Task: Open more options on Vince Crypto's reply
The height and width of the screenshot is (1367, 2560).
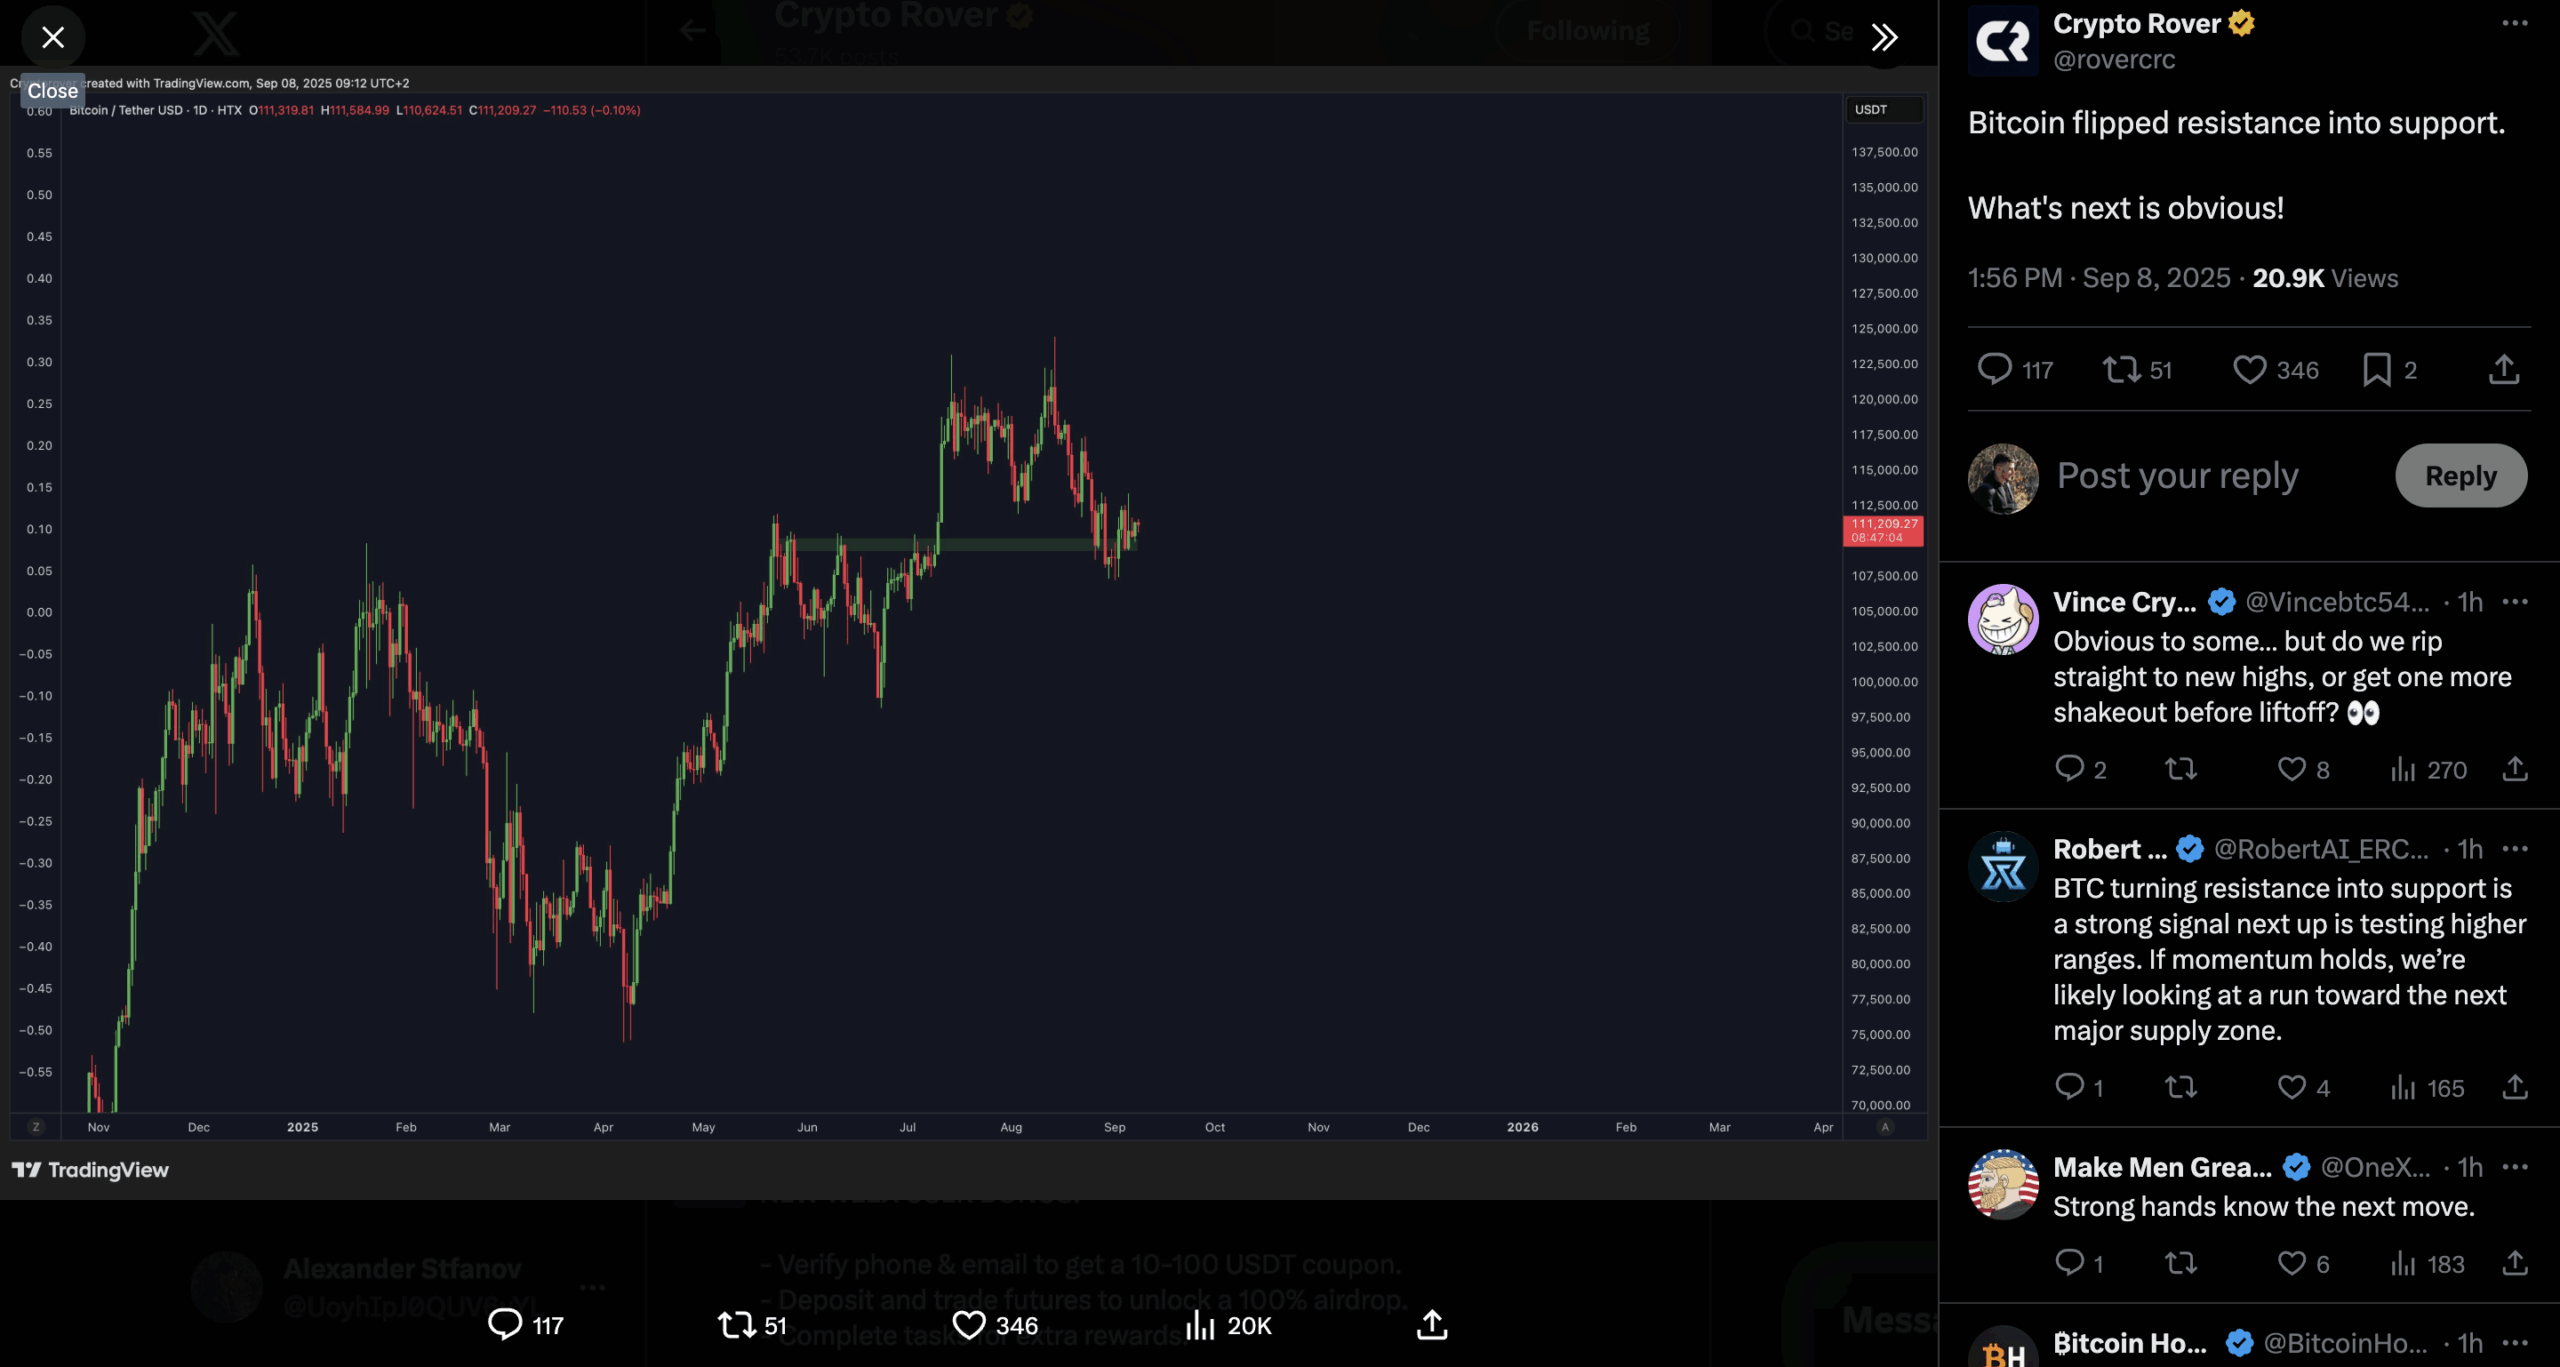Action: pos(2514,602)
